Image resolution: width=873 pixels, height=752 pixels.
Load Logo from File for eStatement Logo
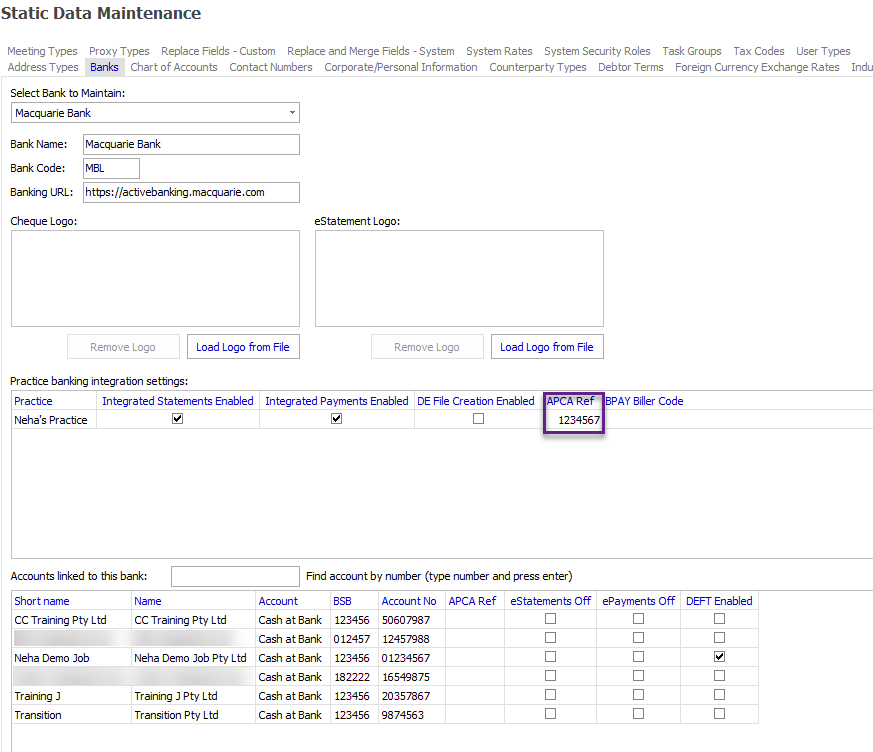[x=546, y=347]
